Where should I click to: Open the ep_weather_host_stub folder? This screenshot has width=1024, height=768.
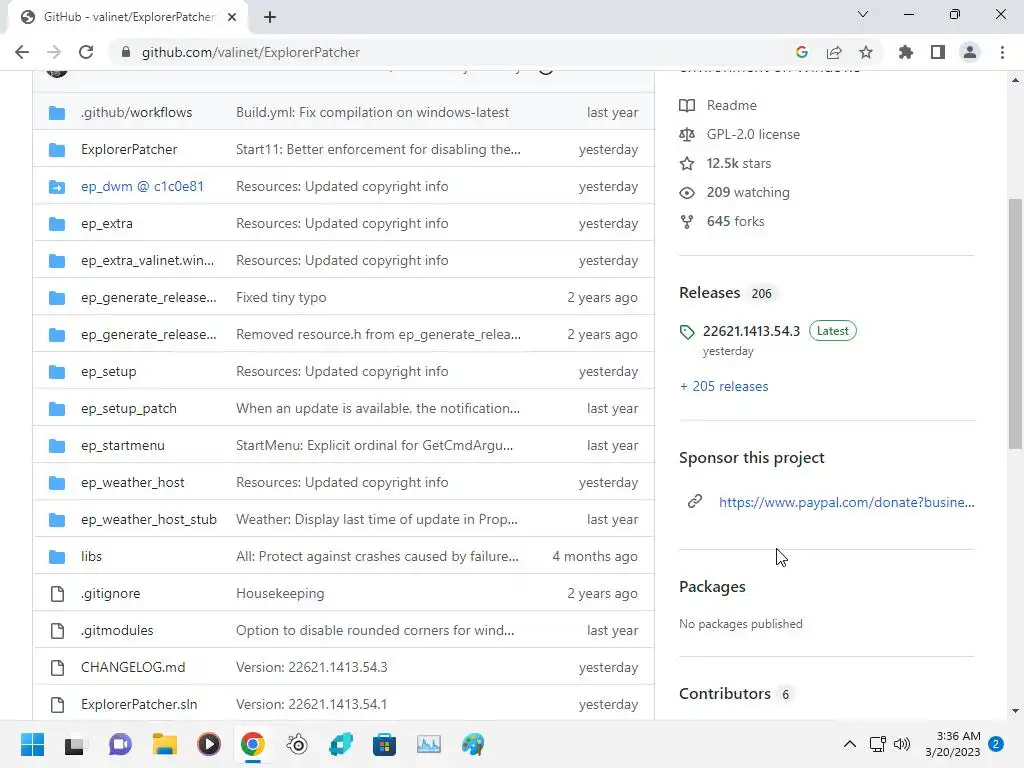149,519
